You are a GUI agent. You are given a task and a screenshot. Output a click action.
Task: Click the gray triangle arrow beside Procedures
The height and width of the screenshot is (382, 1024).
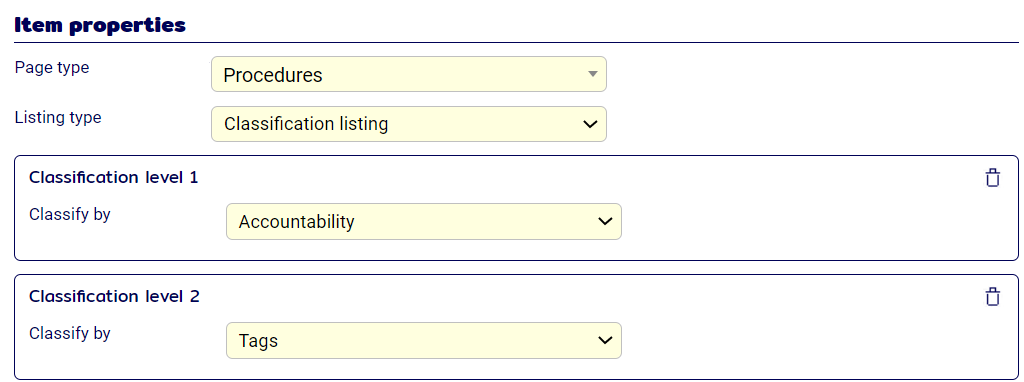coord(592,74)
